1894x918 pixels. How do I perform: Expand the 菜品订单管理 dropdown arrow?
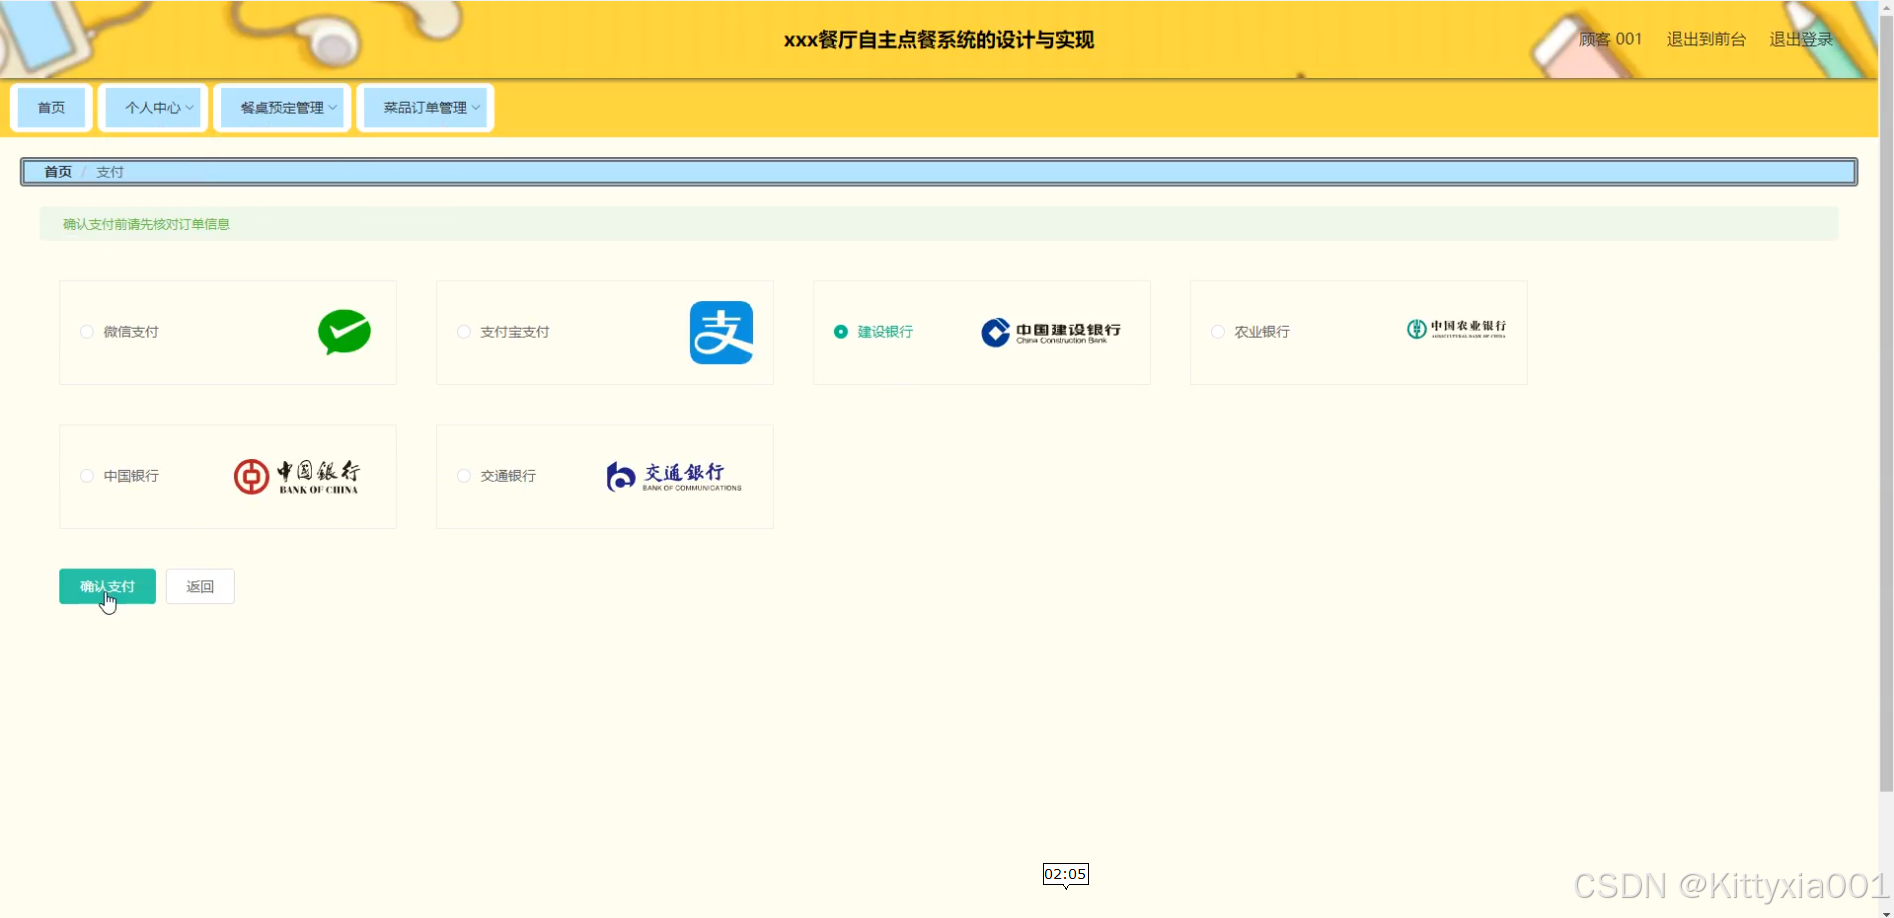point(476,108)
